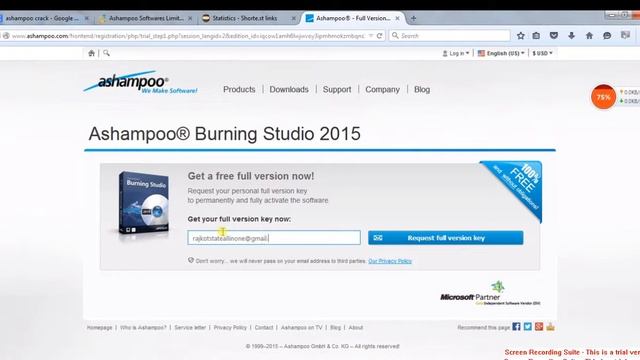Click the chat bubble toolbar icon
The width and height of the screenshot is (640, 360).
(x=607, y=36)
